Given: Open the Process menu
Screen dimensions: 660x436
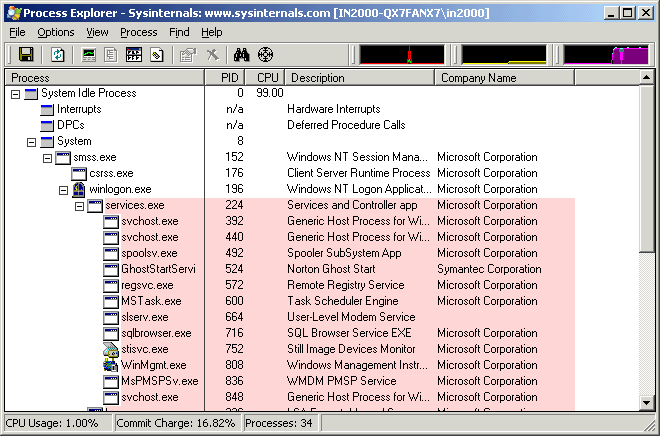Looking at the screenshot, I should click(138, 32).
